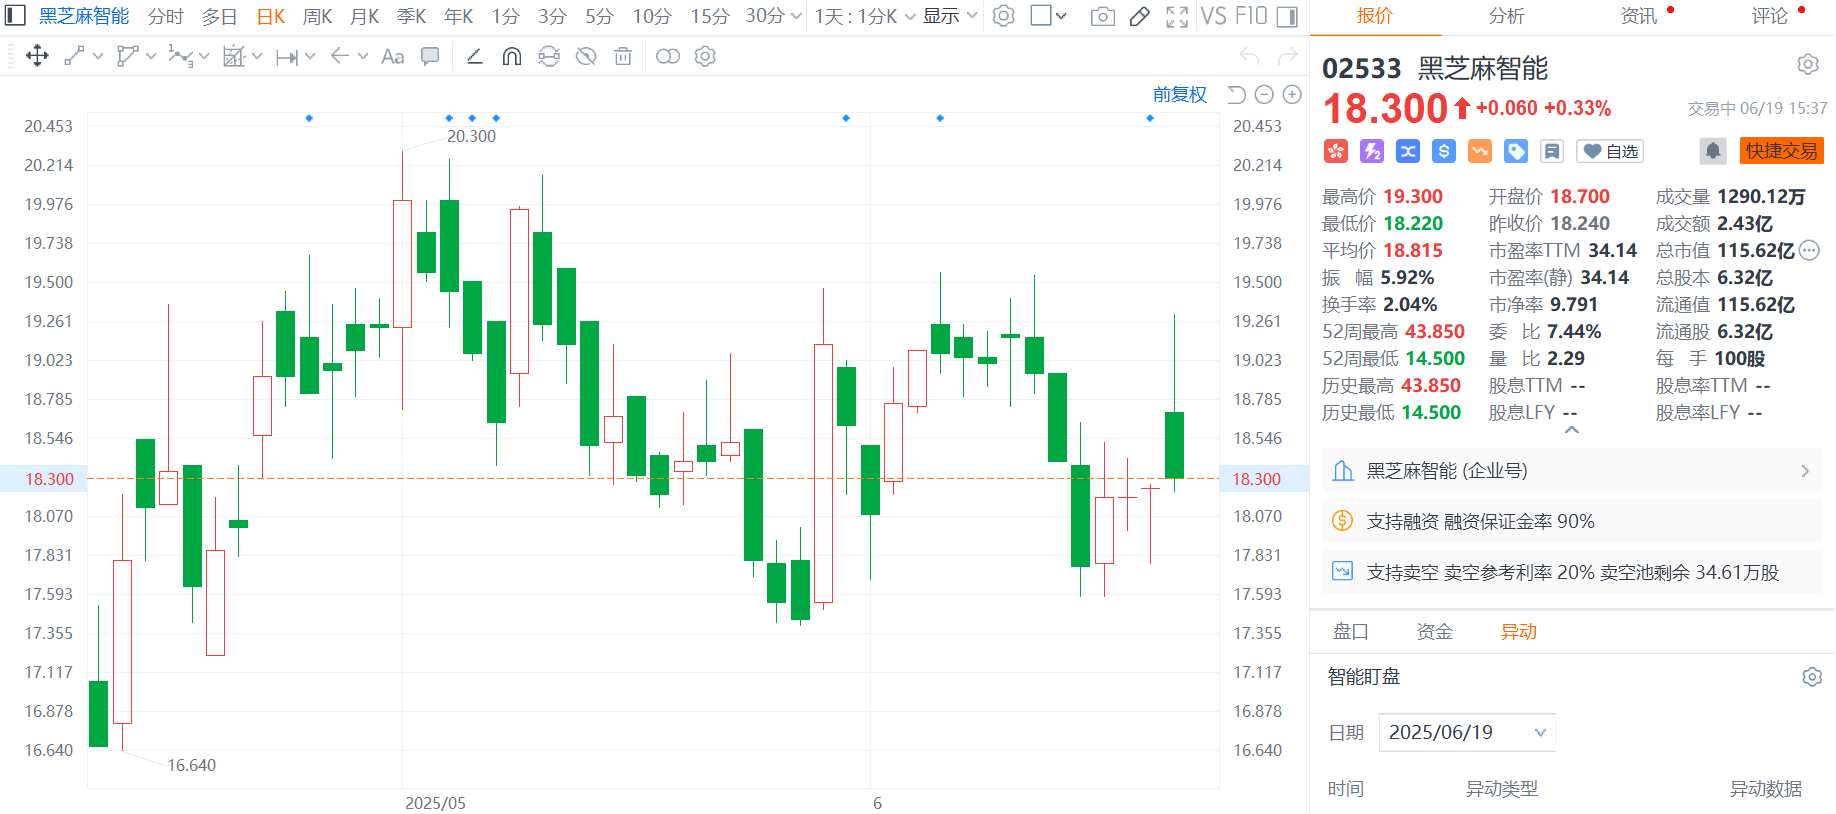
Task: Take a chart screenshot with camera icon
Action: [x=1103, y=16]
